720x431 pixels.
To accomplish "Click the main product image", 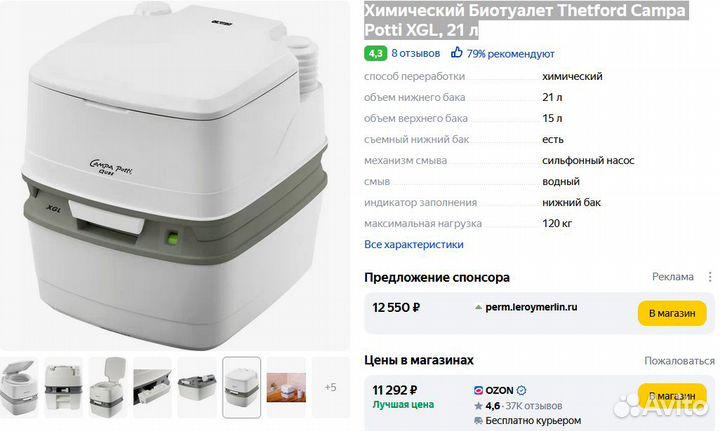I will [174, 175].
